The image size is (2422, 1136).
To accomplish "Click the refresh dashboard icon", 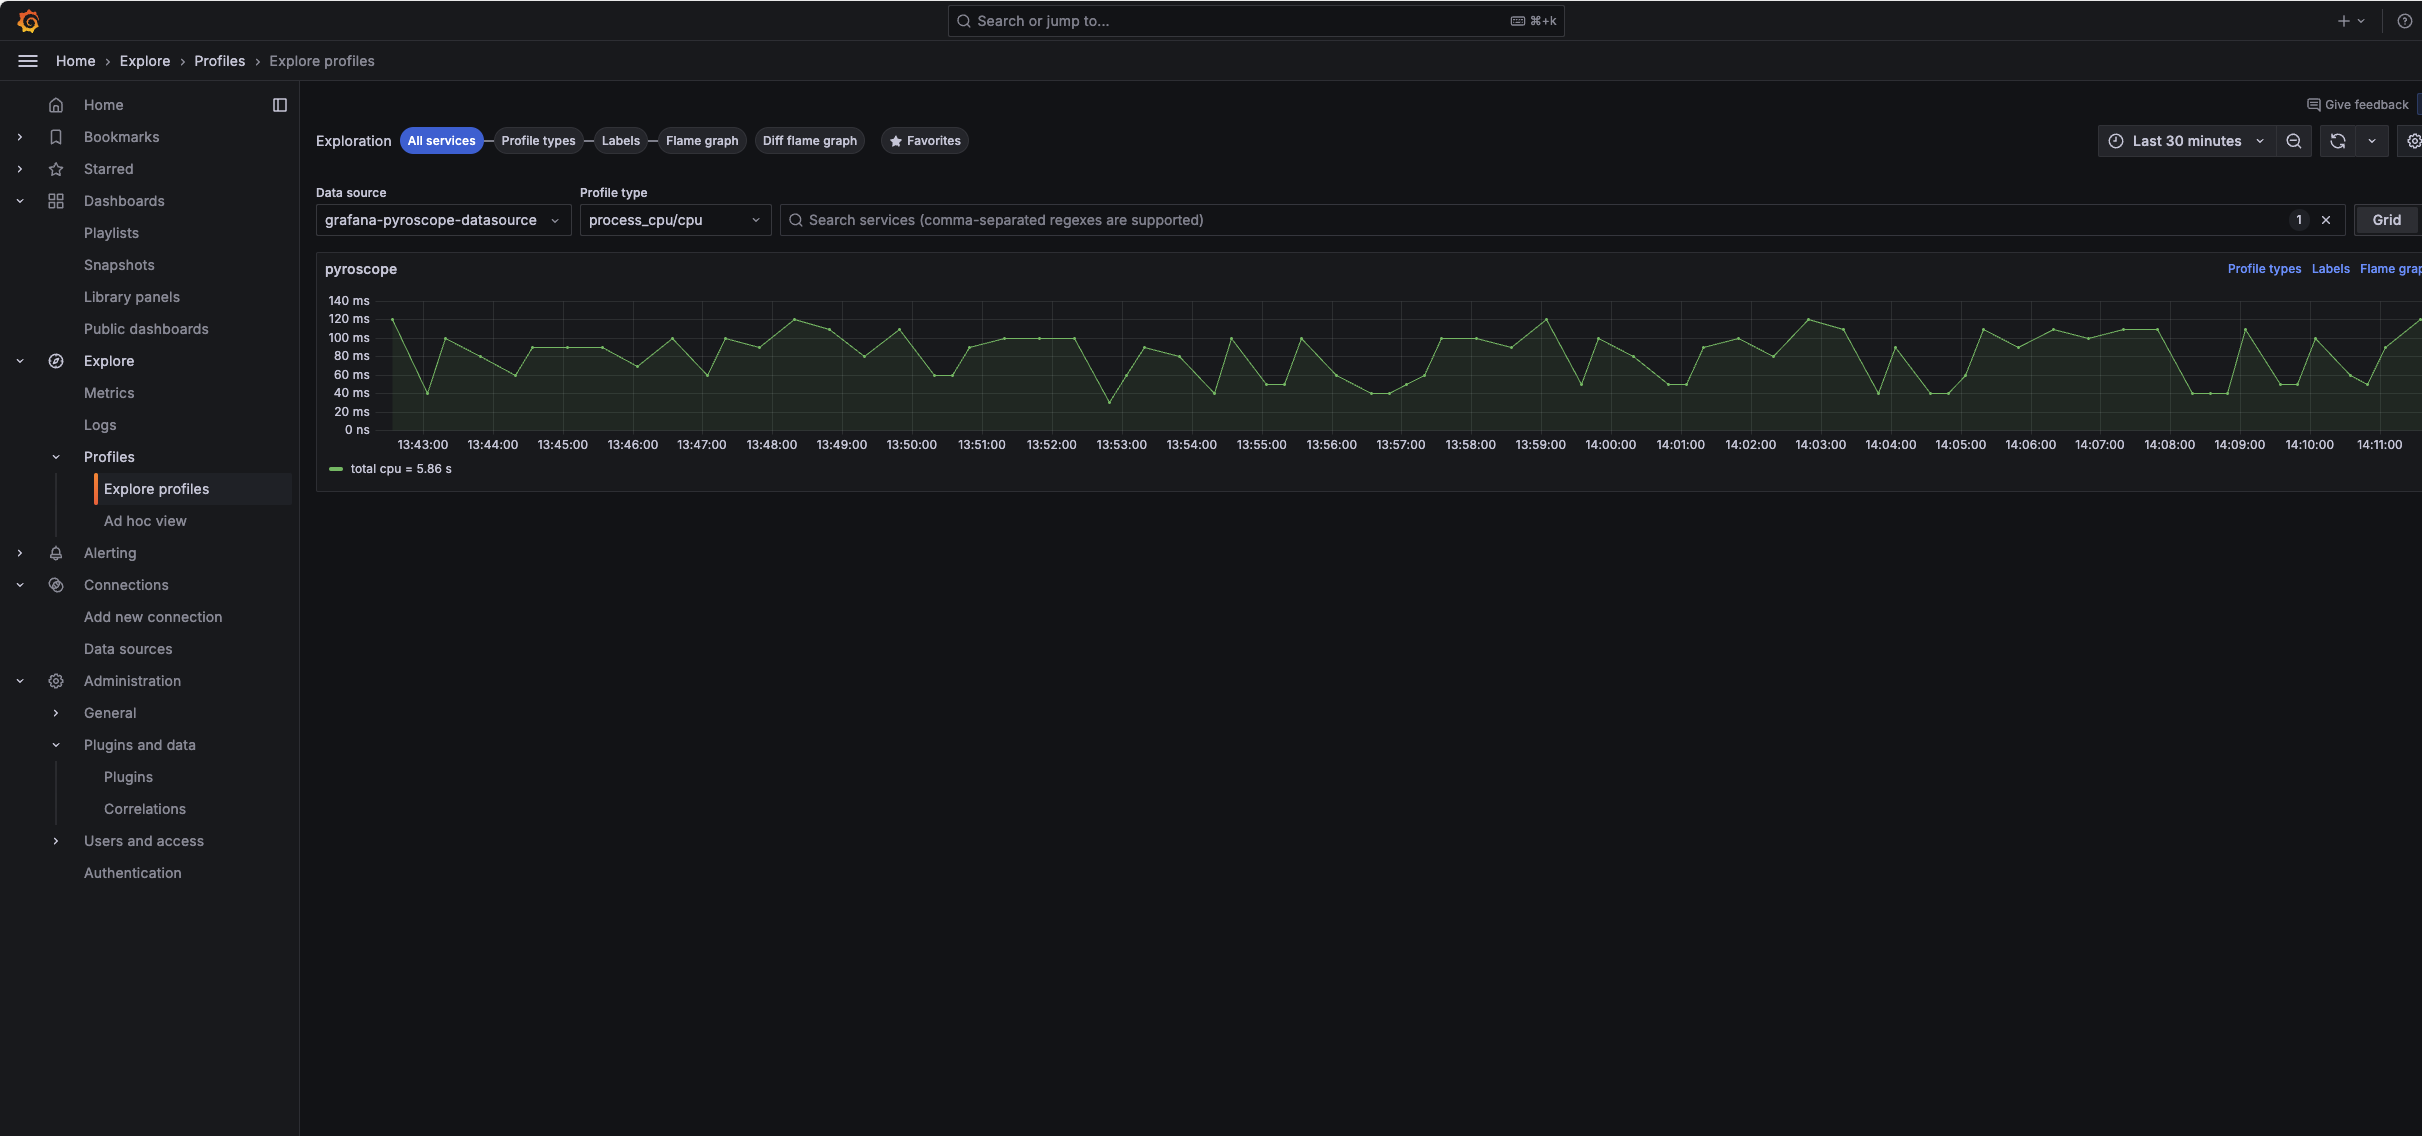I will point(2337,141).
